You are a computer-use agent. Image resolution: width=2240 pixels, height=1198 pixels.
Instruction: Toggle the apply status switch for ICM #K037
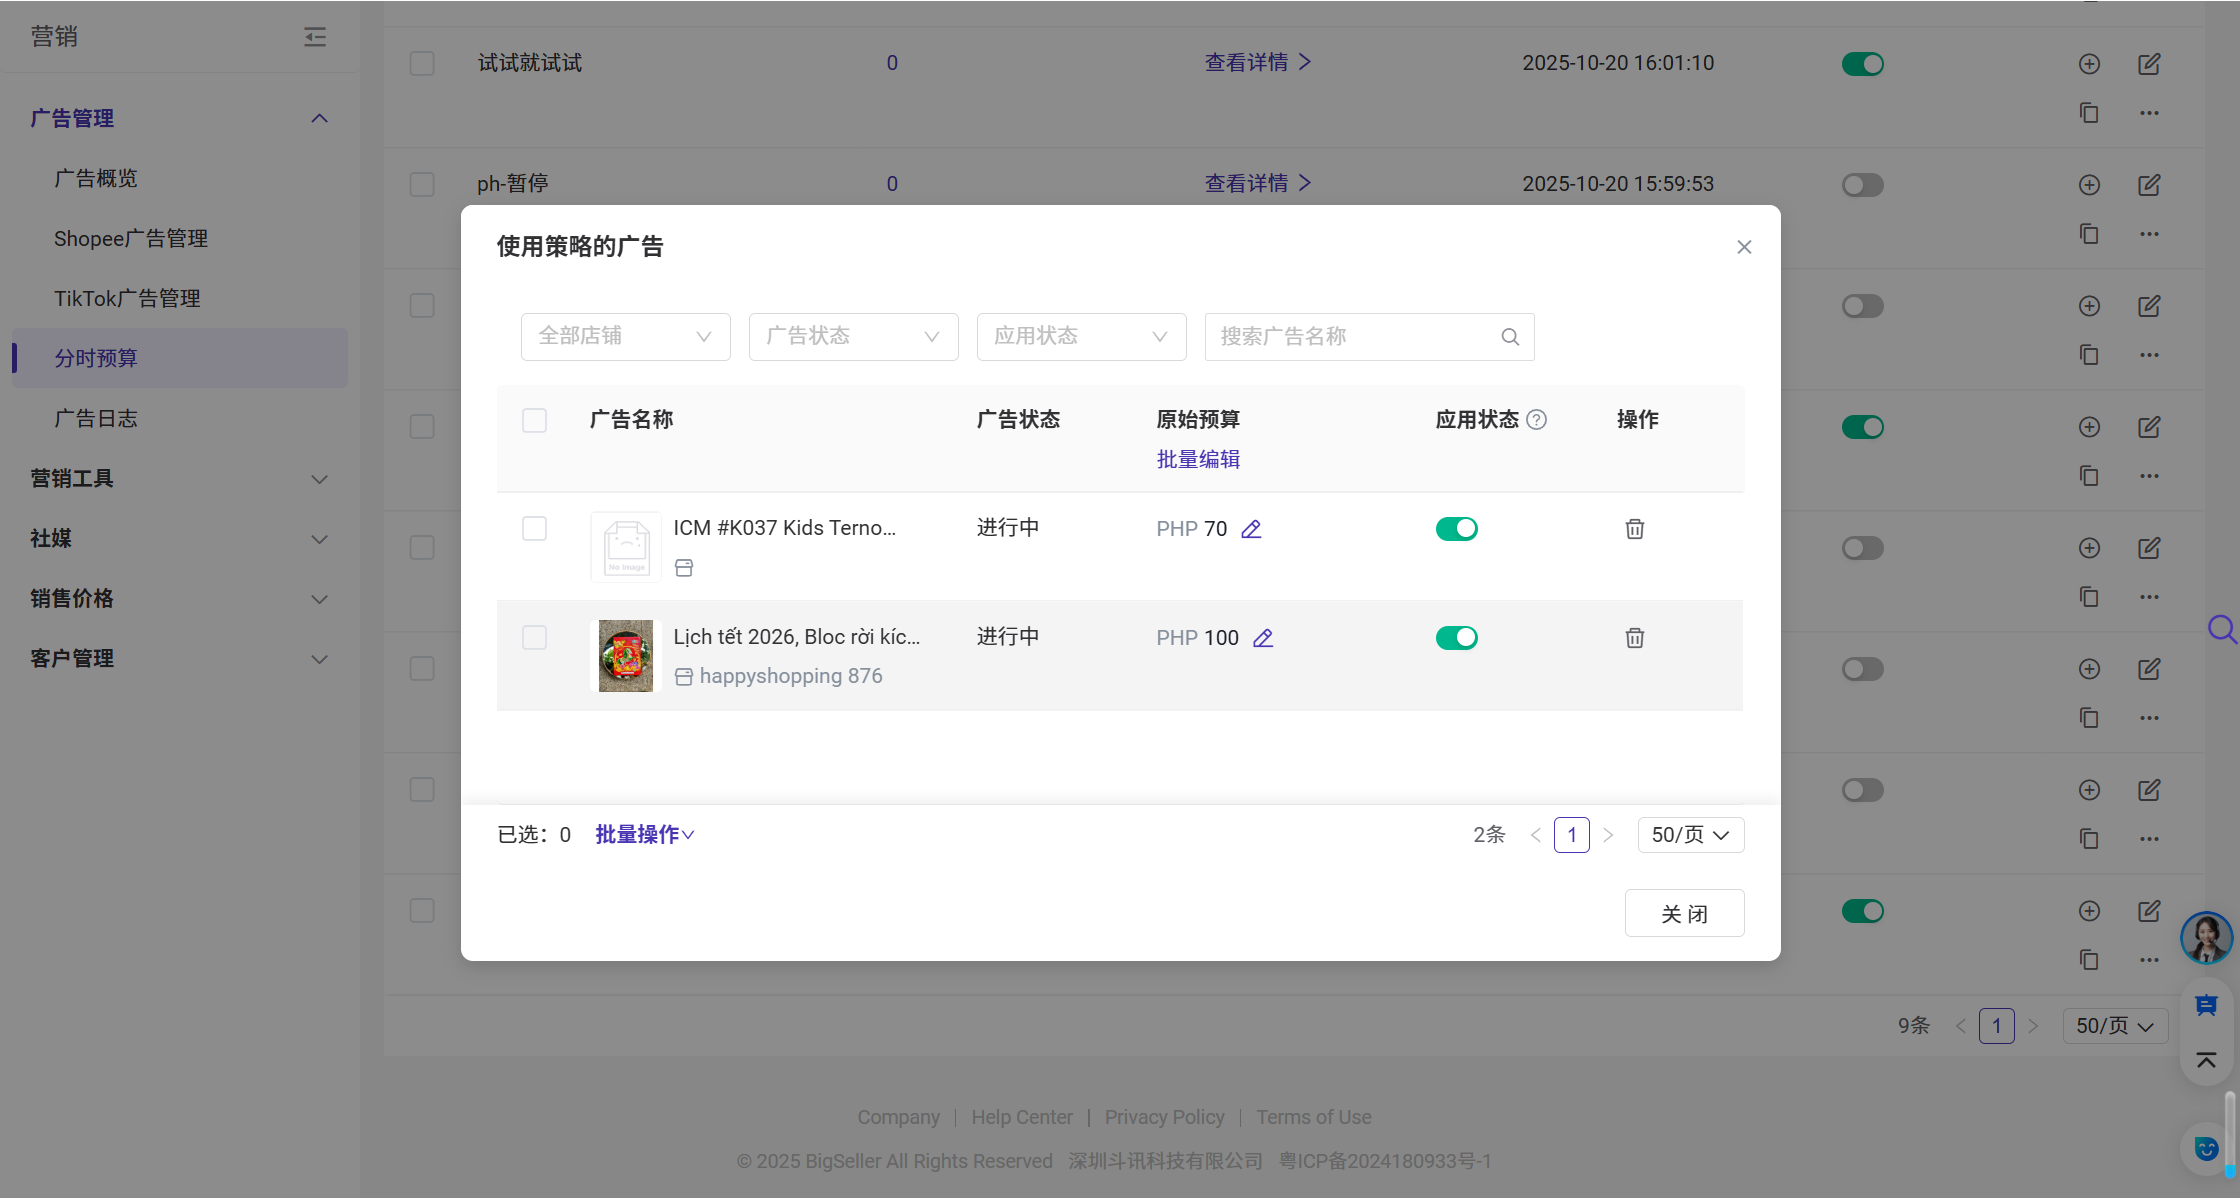(x=1456, y=529)
